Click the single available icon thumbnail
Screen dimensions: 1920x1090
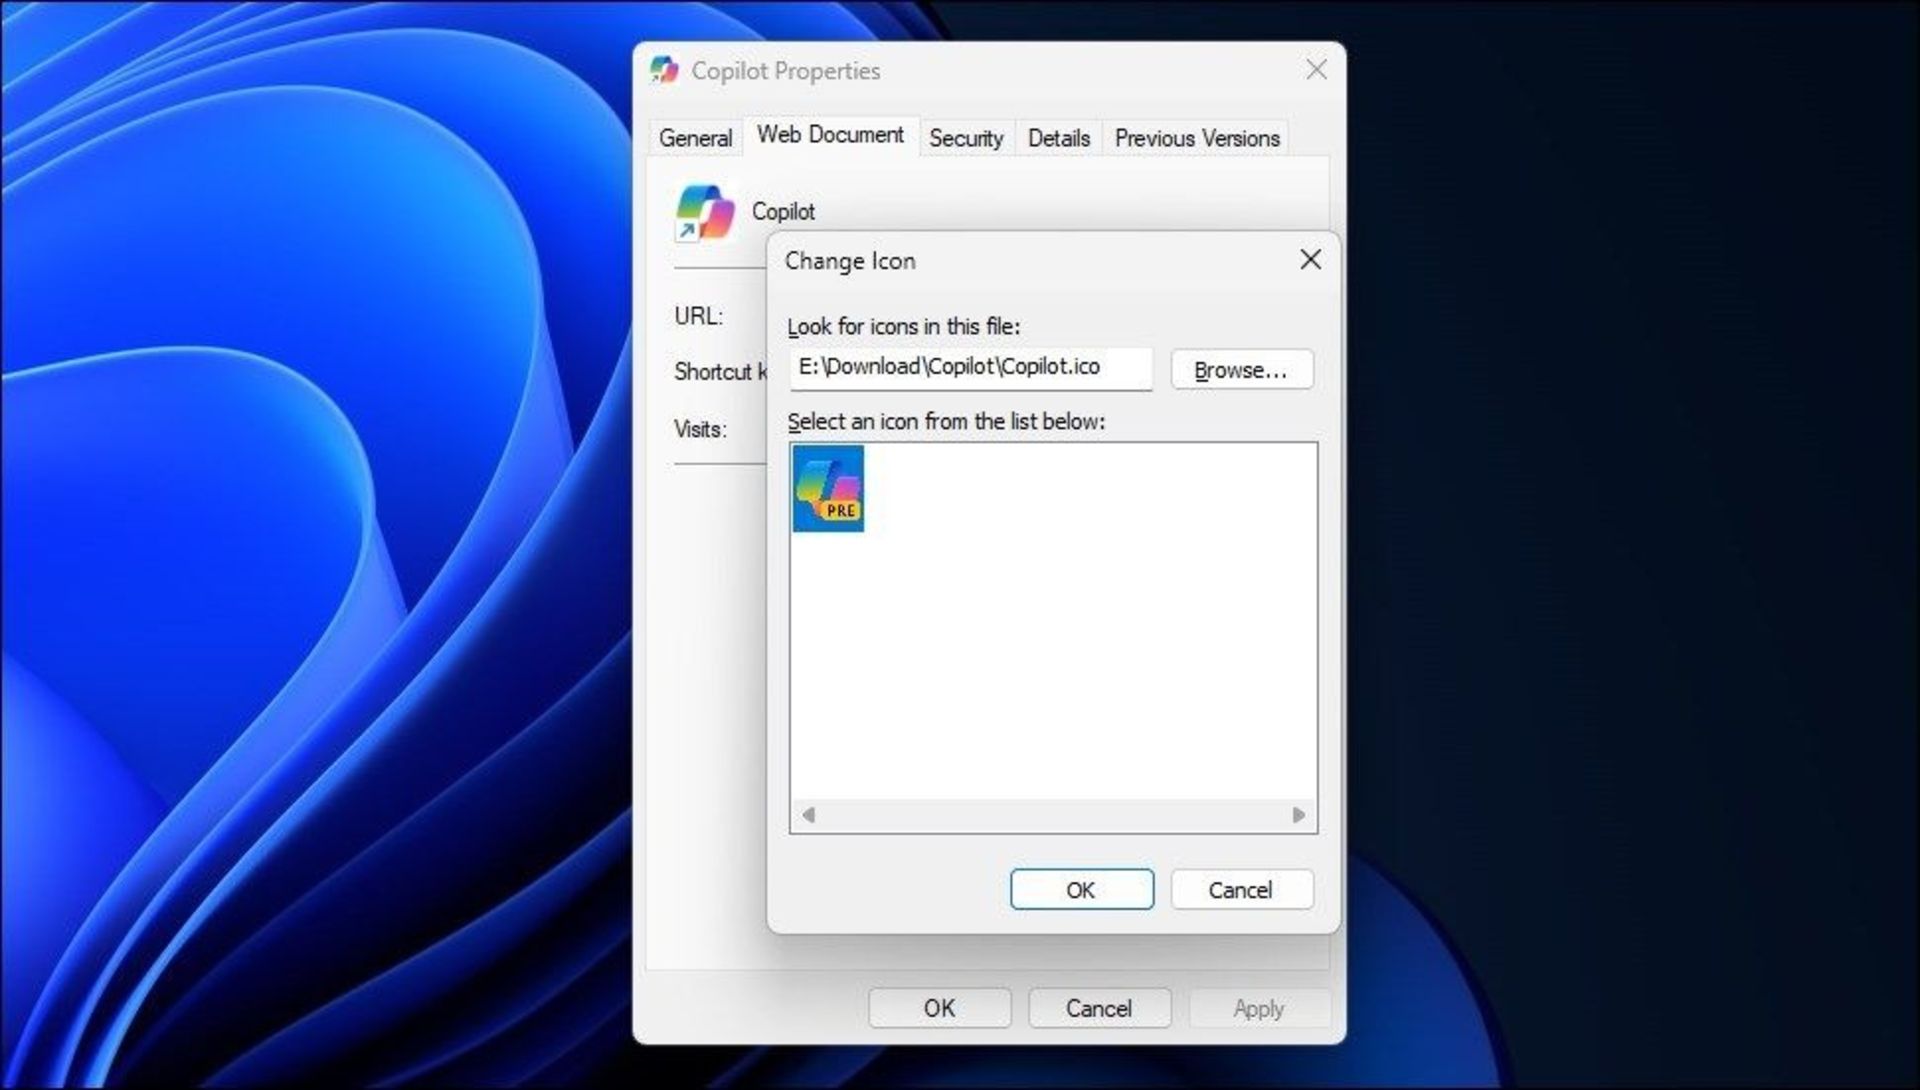[827, 489]
